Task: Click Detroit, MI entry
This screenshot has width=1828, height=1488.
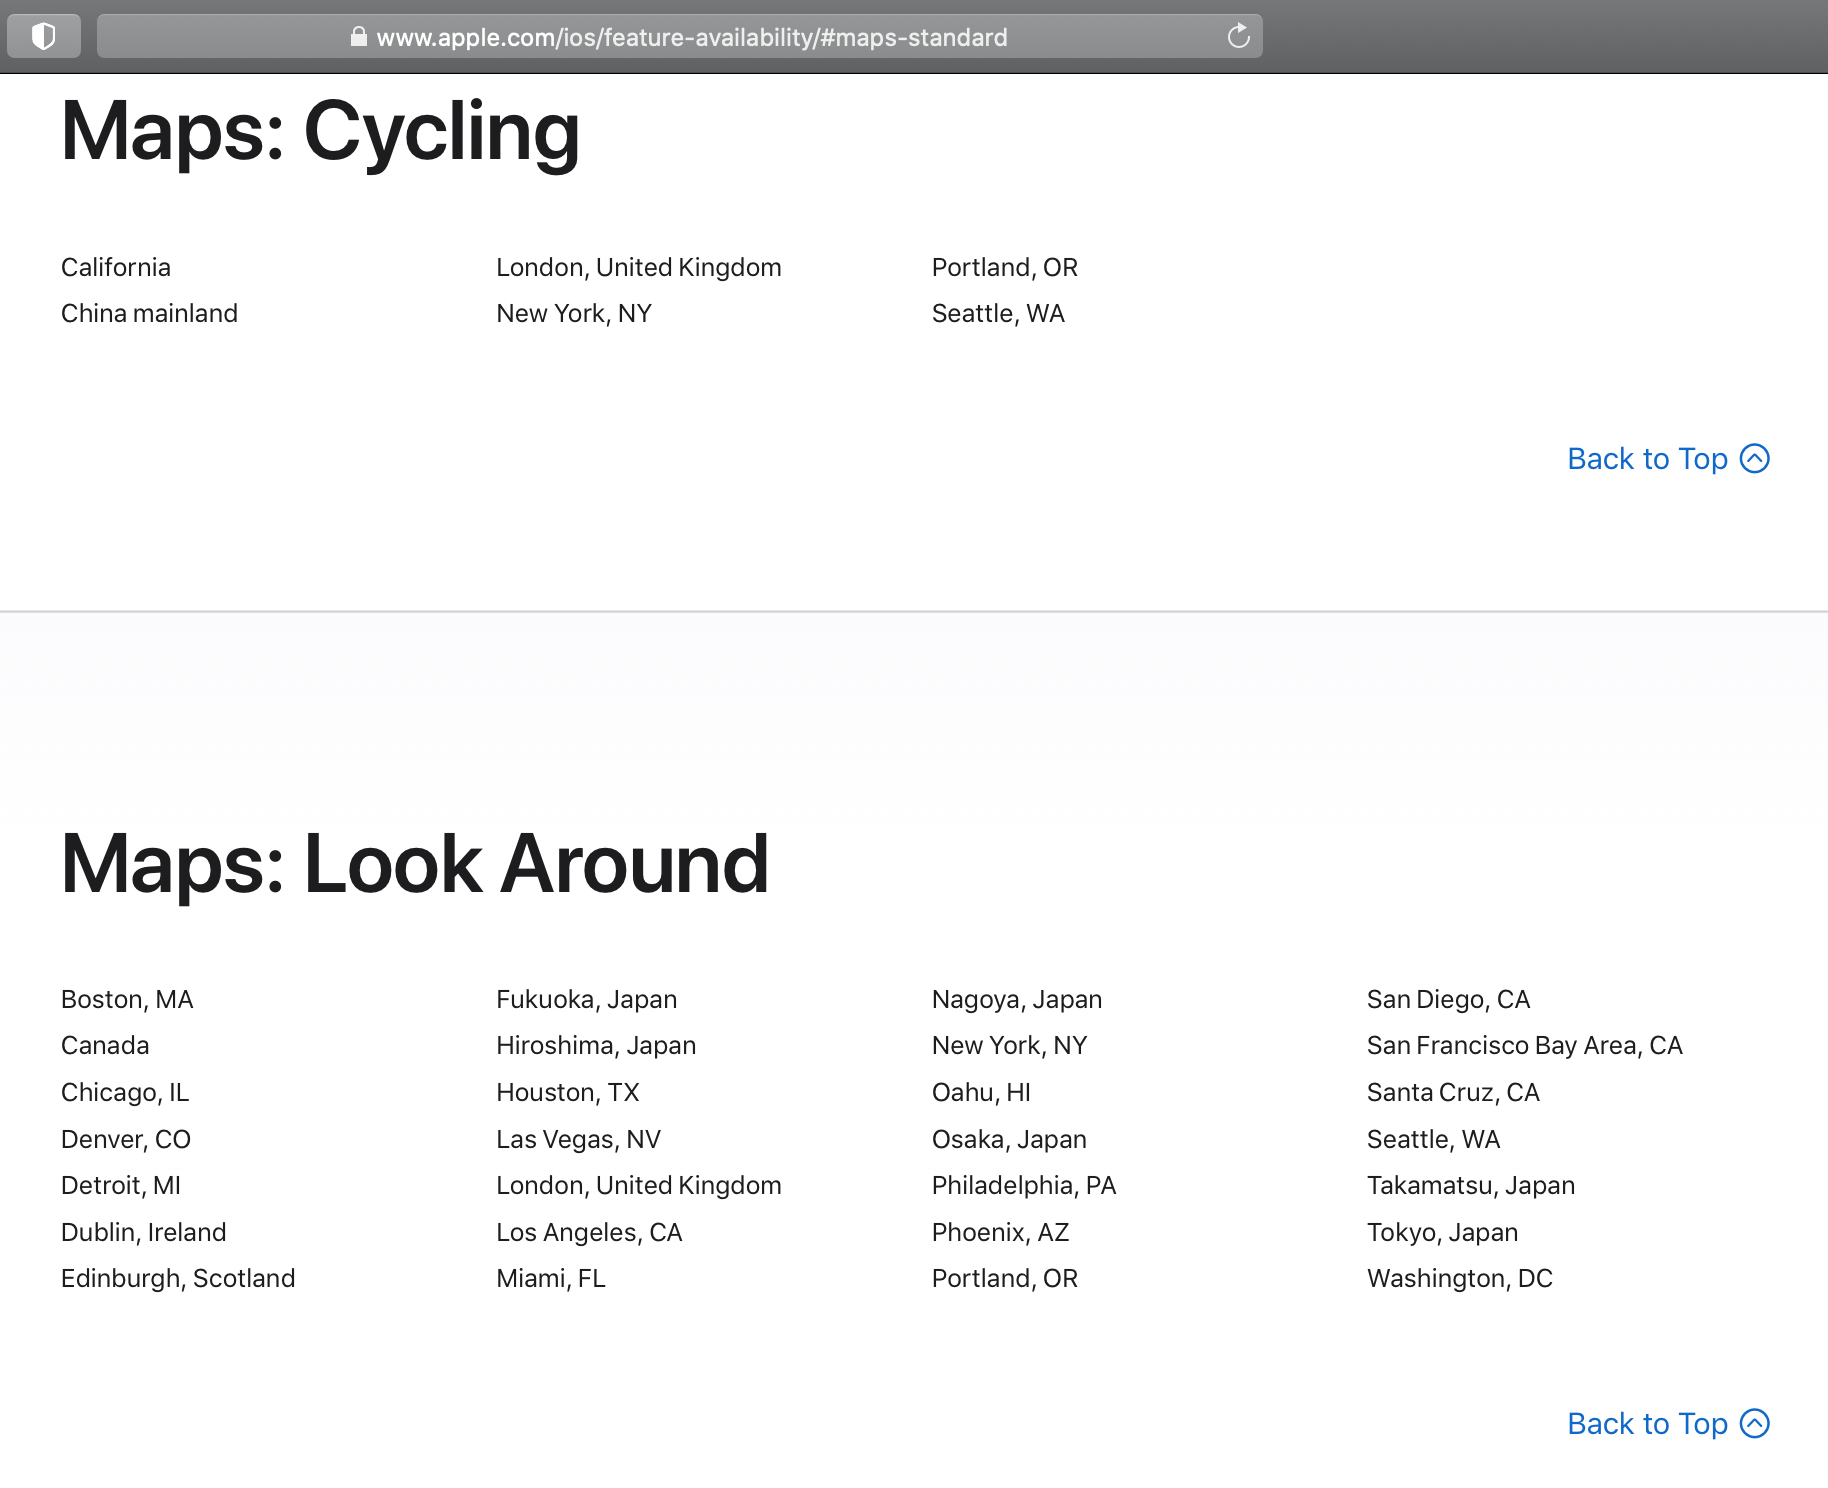Action: click(121, 1186)
